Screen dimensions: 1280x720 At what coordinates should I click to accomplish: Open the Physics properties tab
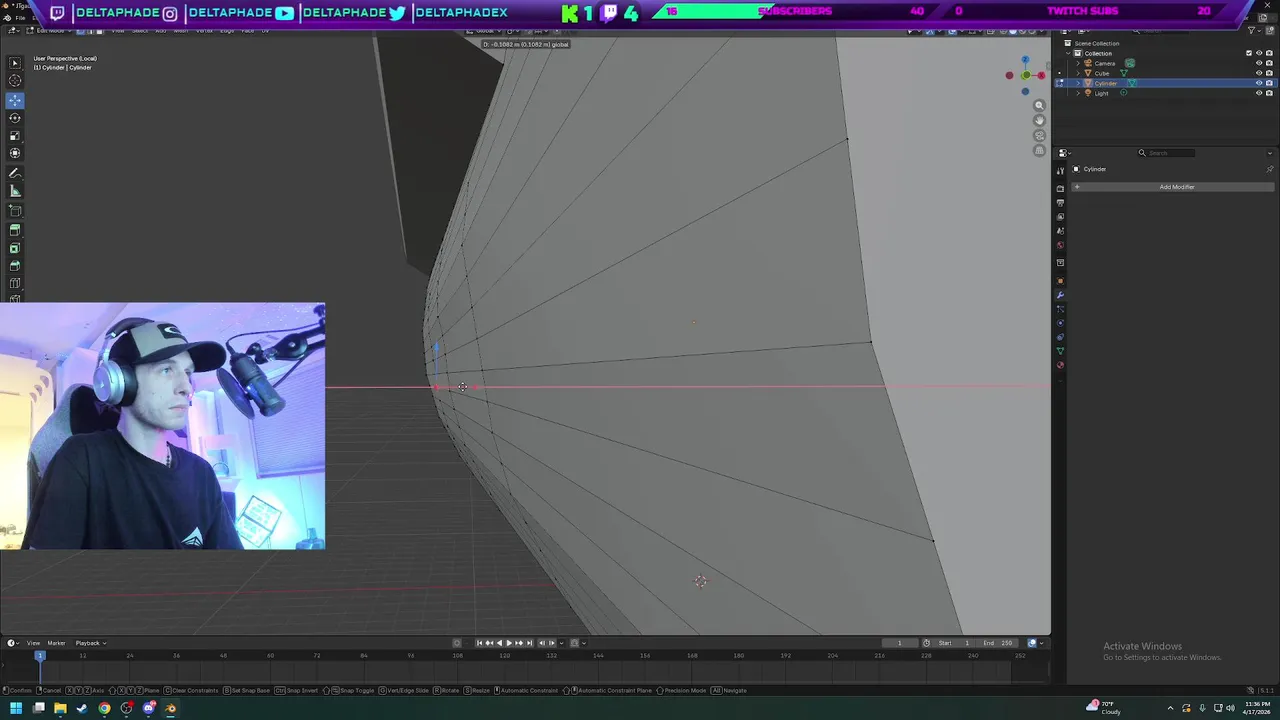[x=1060, y=323]
